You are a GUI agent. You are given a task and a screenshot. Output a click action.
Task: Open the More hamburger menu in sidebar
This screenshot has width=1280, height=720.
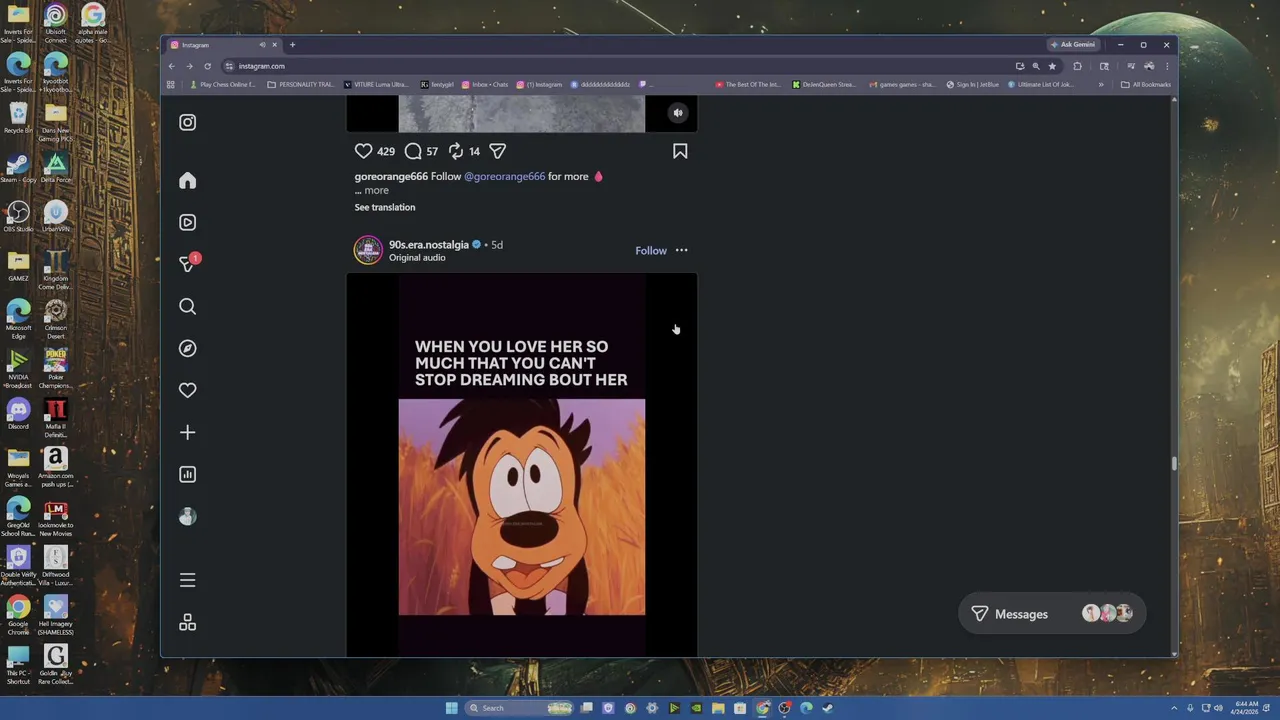187,580
